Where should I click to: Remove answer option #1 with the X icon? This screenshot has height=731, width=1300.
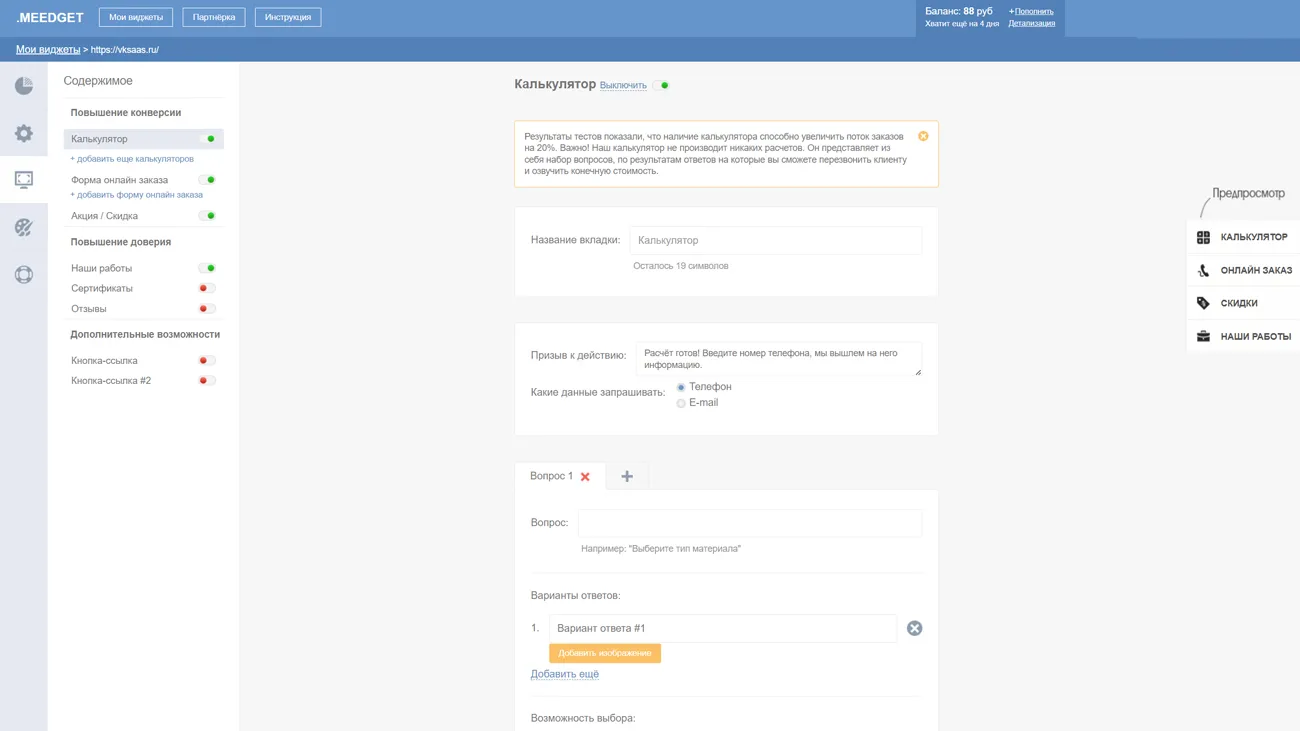[914, 628]
